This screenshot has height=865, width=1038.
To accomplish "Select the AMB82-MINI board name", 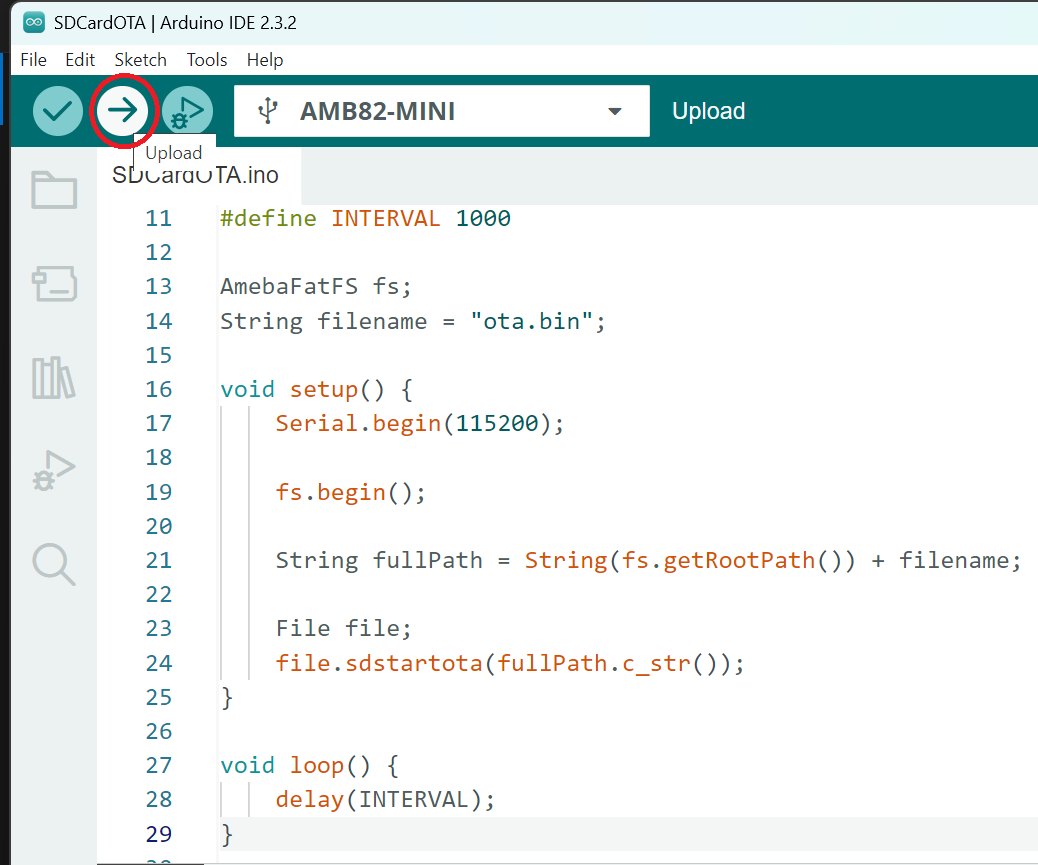I will coord(377,111).
